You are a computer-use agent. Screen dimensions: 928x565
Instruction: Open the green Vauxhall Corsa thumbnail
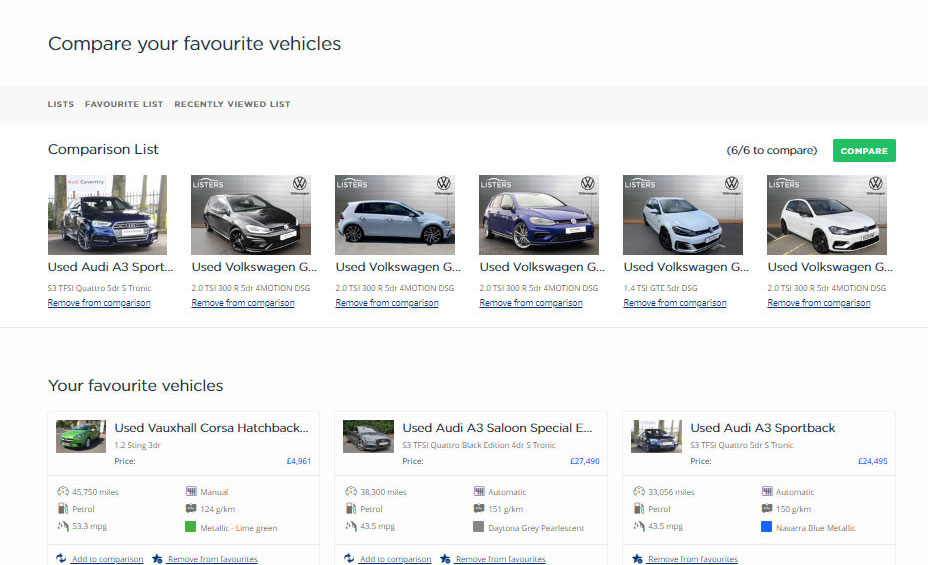point(81,436)
